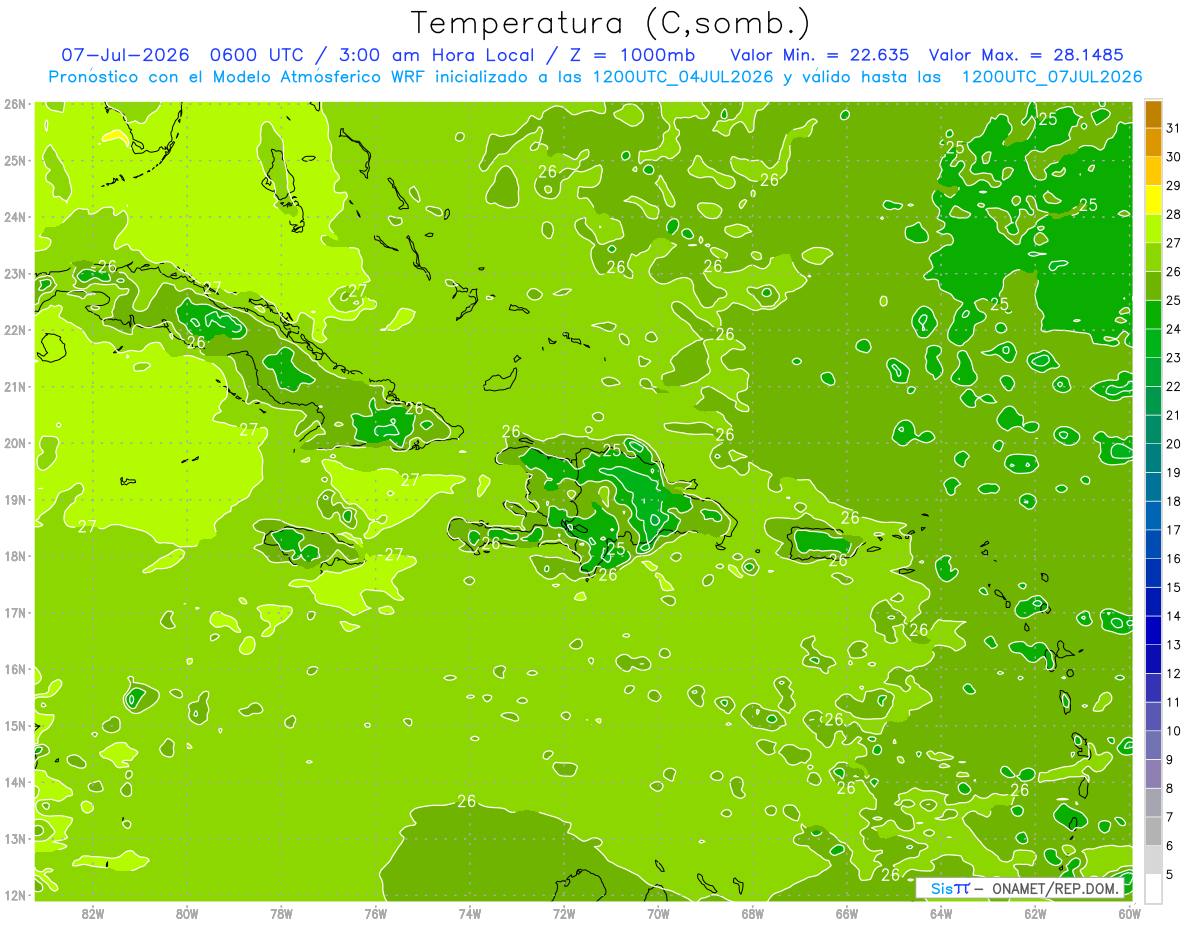Click the longitude axis label '82W'
Viewport: 1200px width, 927px height.
[93, 913]
